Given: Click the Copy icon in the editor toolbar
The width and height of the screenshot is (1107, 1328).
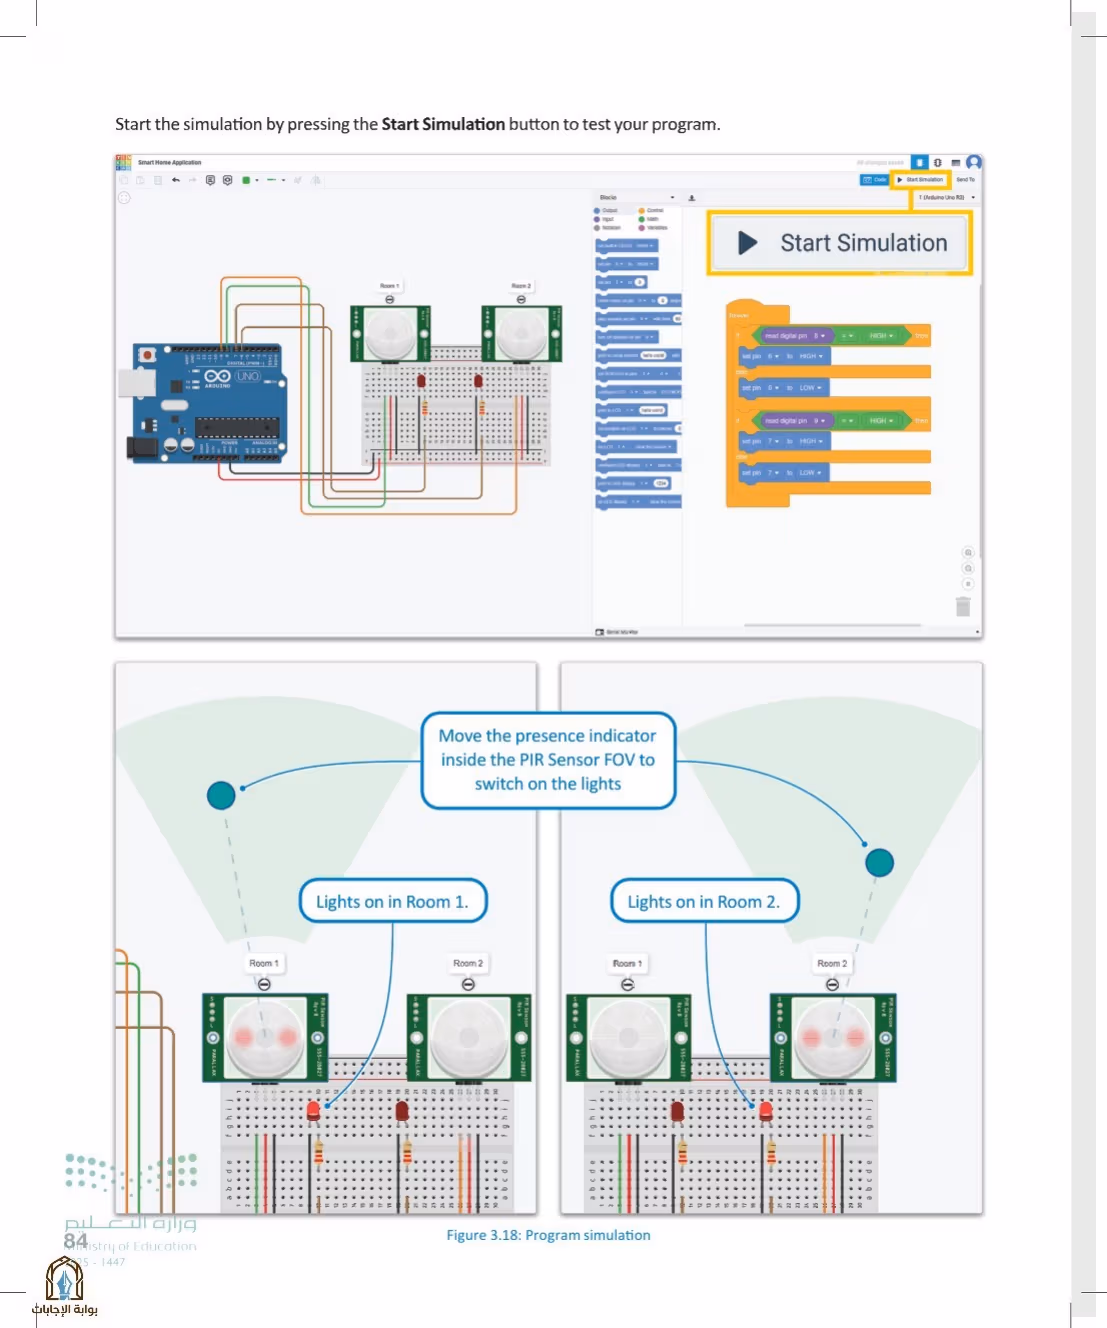Looking at the screenshot, I should pyautogui.click(x=124, y=180).
